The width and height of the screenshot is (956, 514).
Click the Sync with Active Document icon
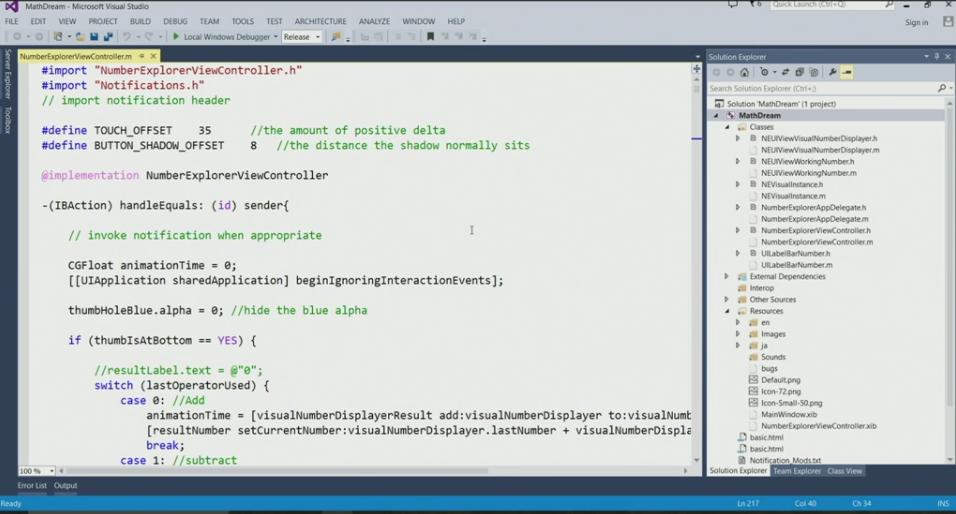click(785, 72)
